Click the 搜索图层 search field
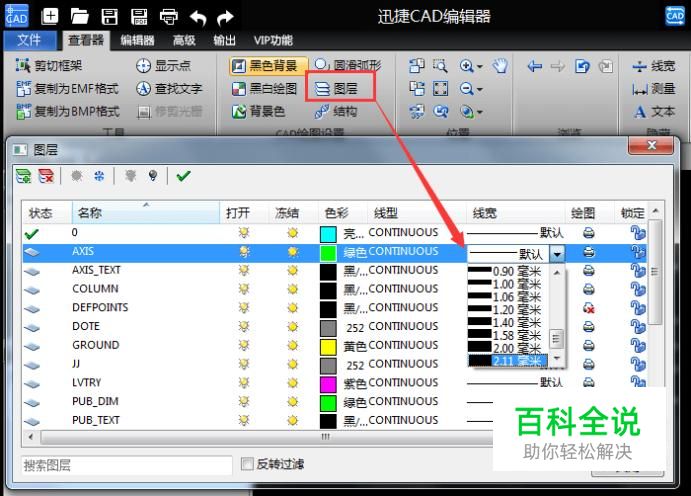The height and width of the screenshot is (496, 691). (x=127, y=465)
